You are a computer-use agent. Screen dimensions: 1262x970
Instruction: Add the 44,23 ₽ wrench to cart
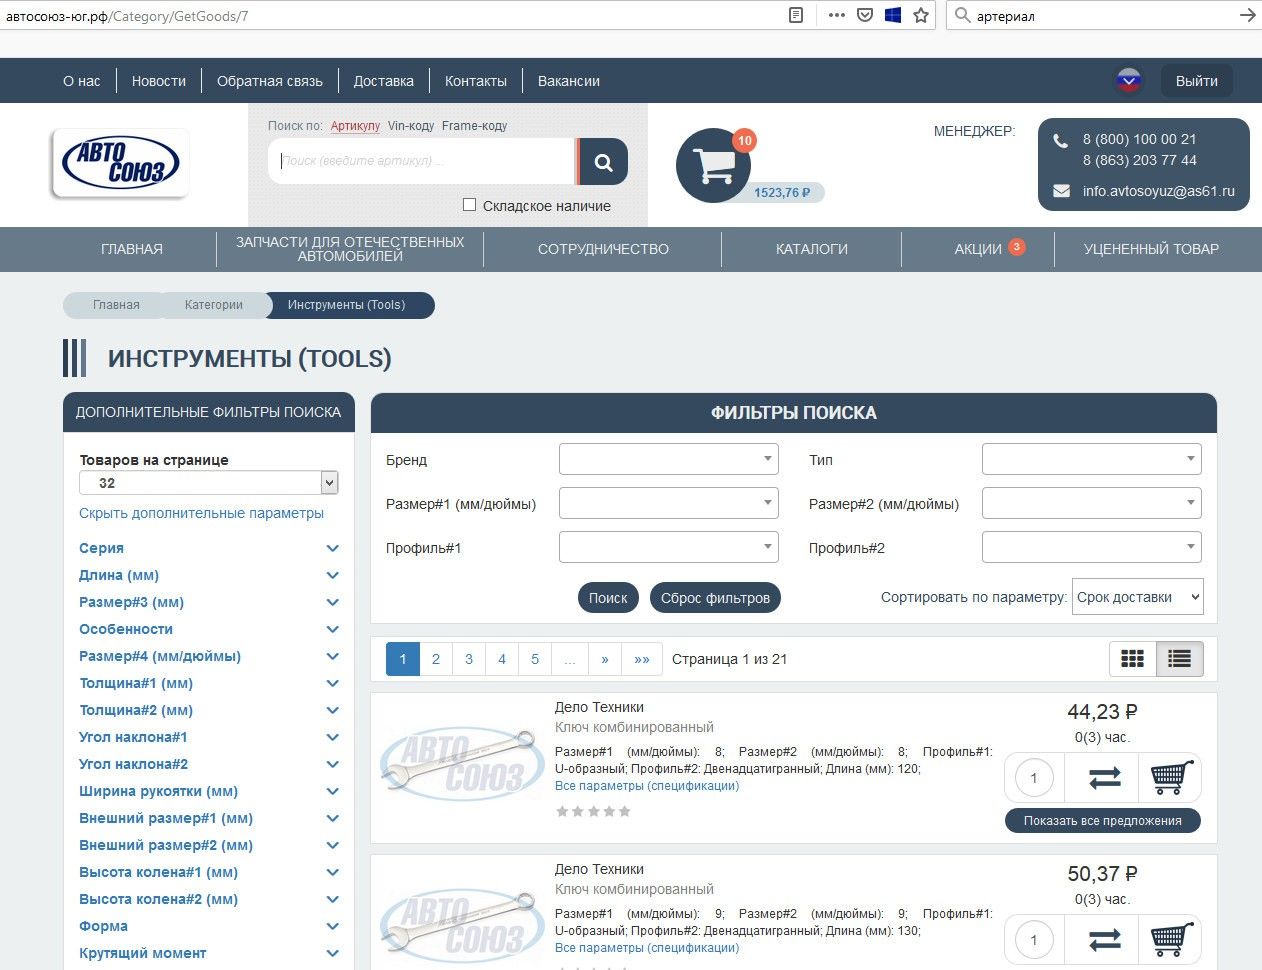click(1171, 778)
